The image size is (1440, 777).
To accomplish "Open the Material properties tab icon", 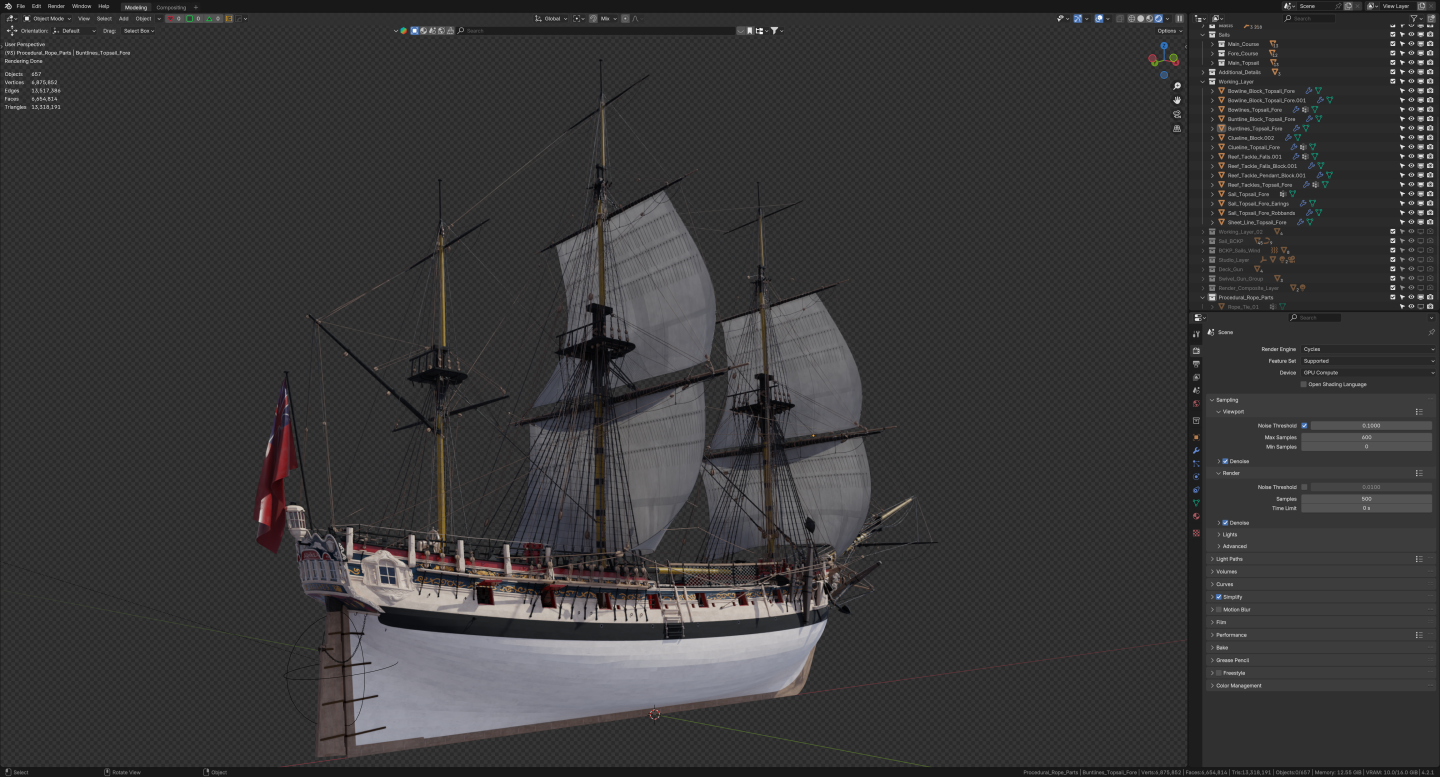I will click(1196, 516).
